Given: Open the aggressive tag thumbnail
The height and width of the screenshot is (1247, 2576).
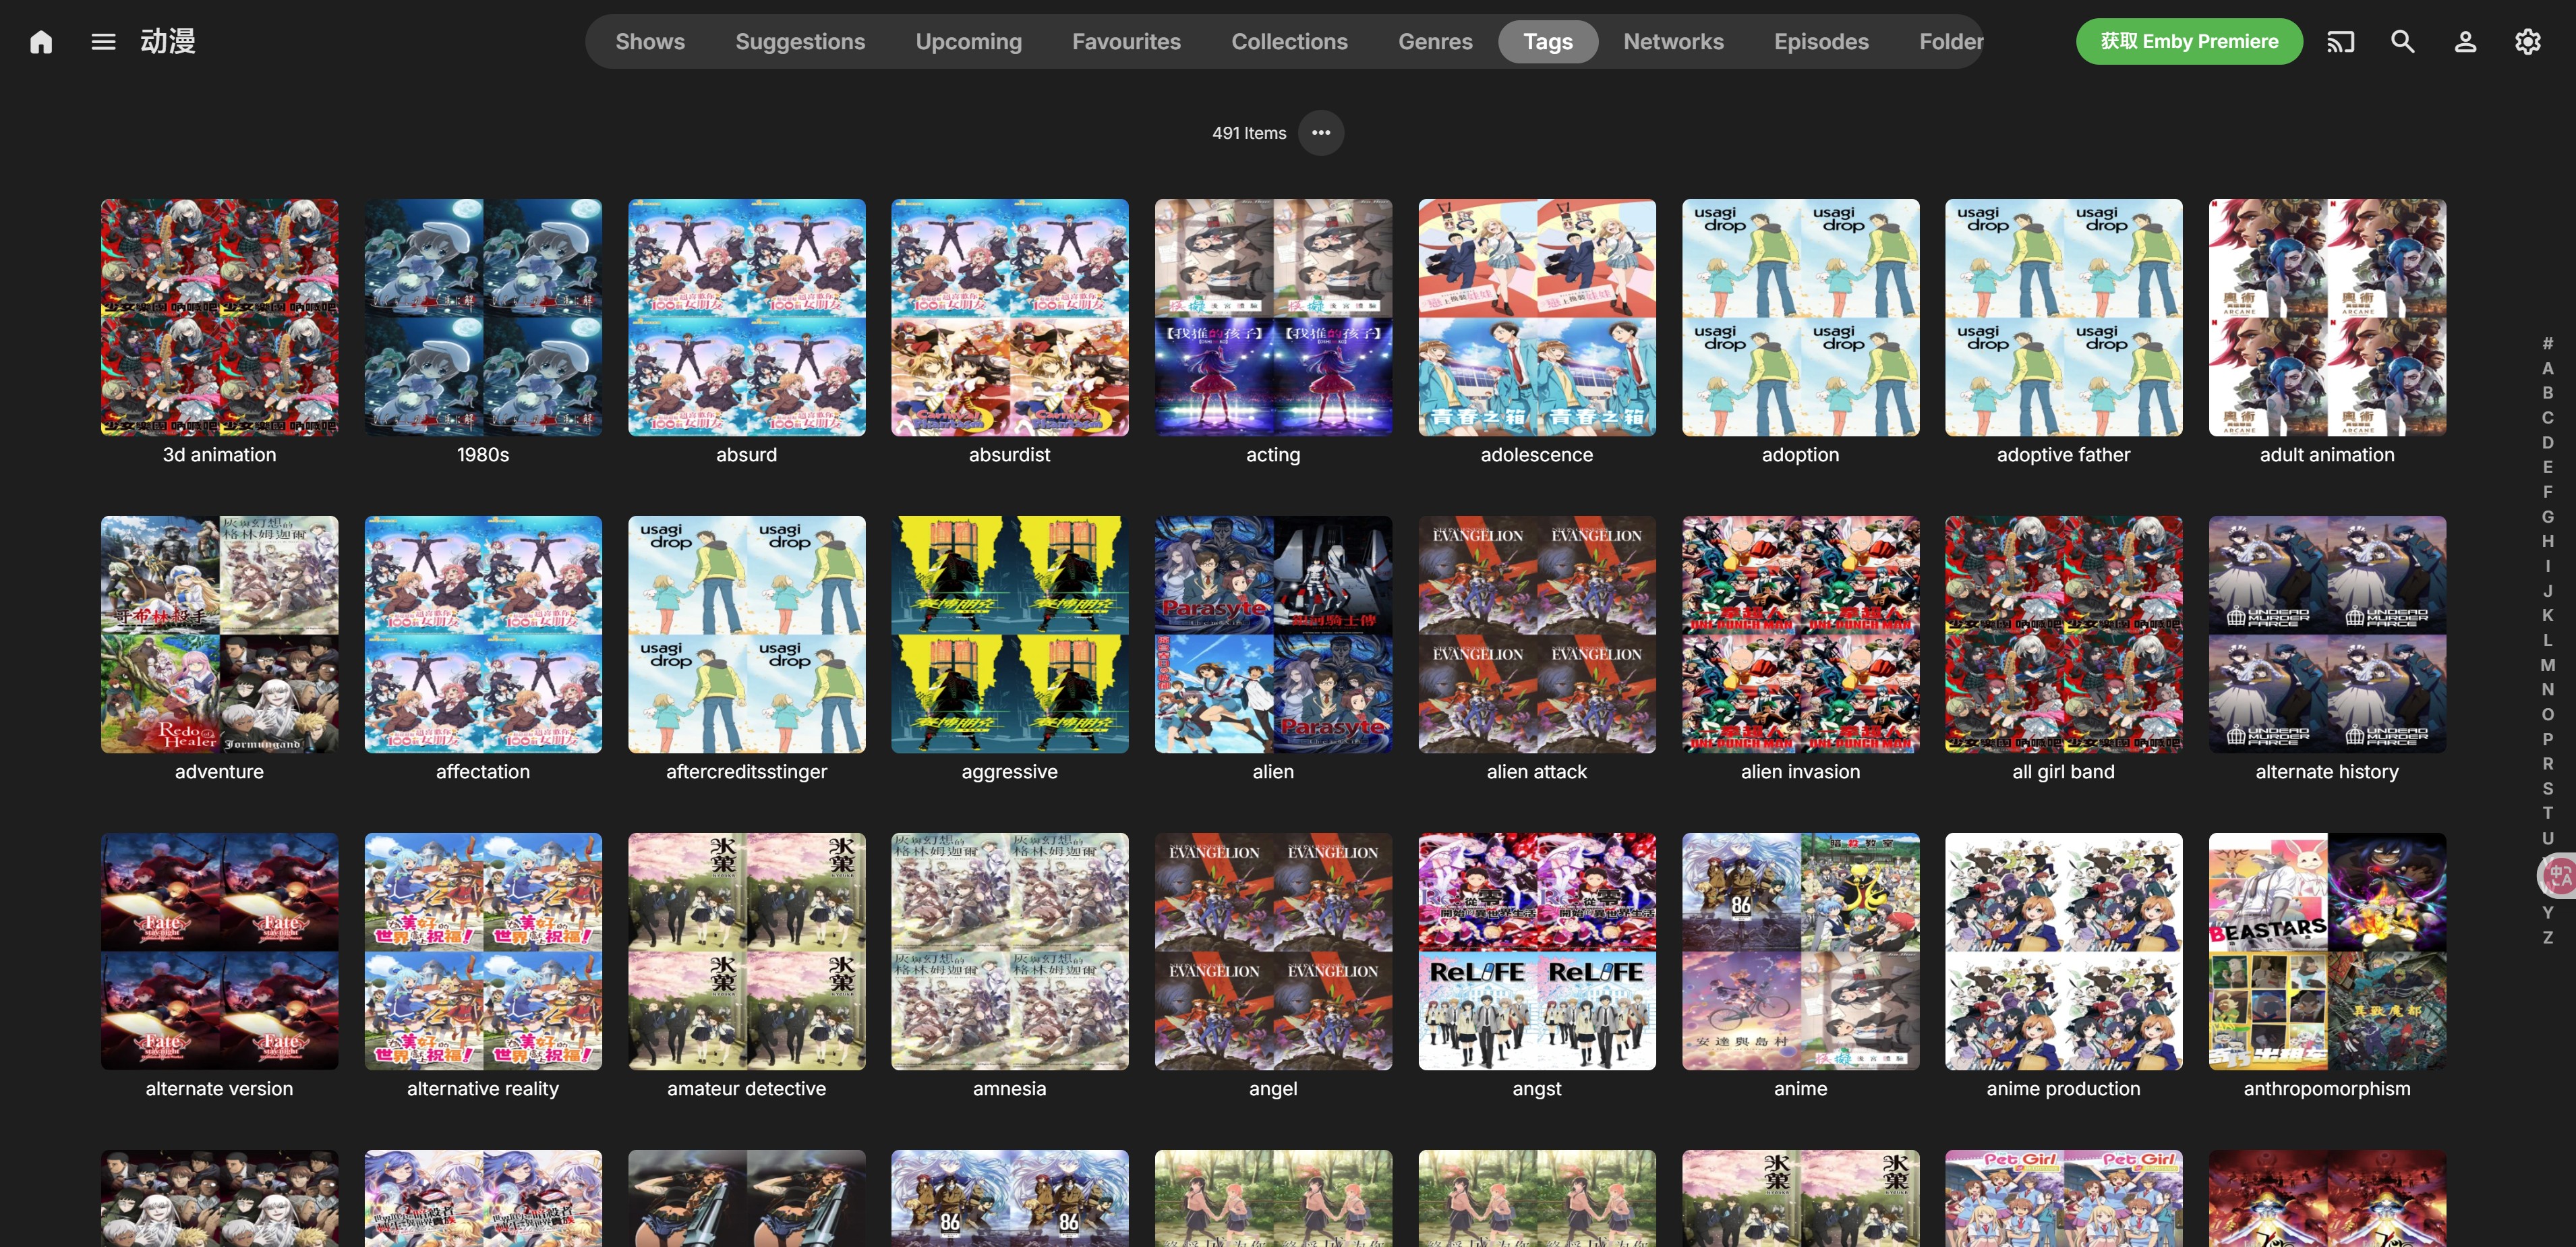Looking at the screenshot, I should point(1009,634).
